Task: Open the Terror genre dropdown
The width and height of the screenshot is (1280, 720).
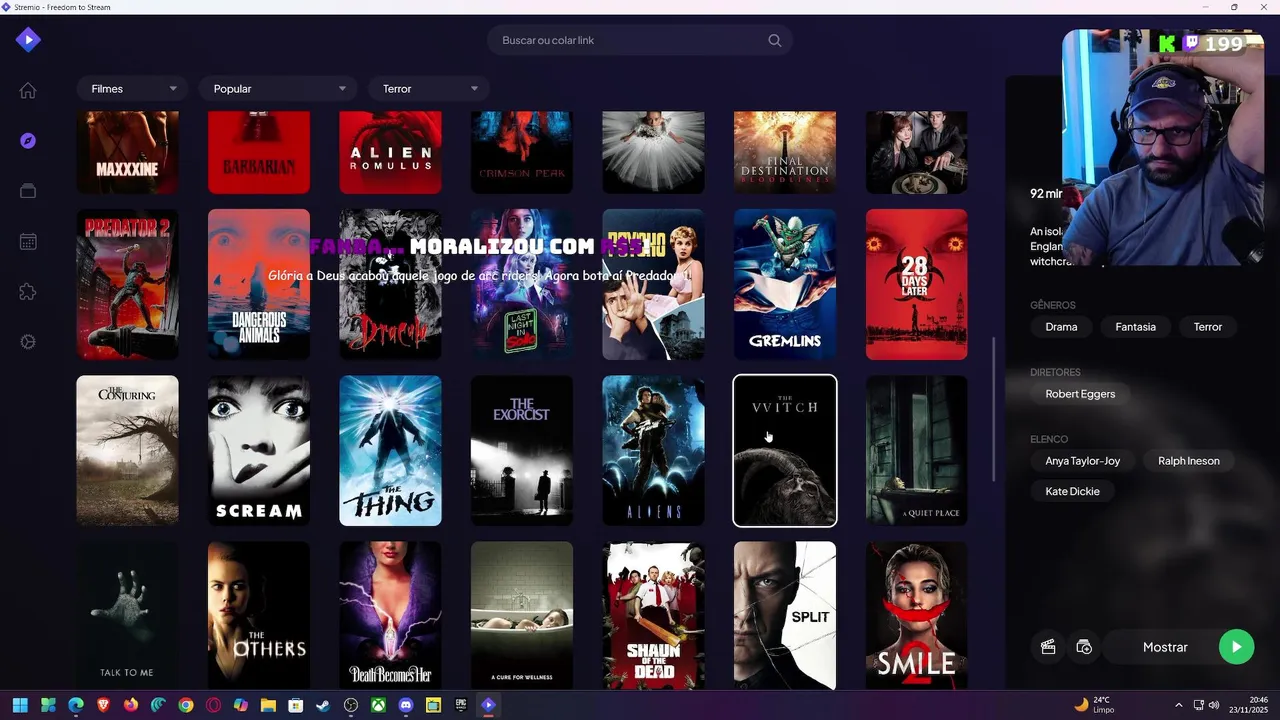Action: [x=429, y=89]
